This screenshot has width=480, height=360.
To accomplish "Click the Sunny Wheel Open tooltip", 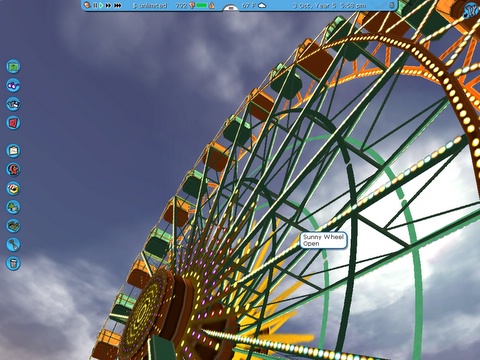I will [323, 240].
